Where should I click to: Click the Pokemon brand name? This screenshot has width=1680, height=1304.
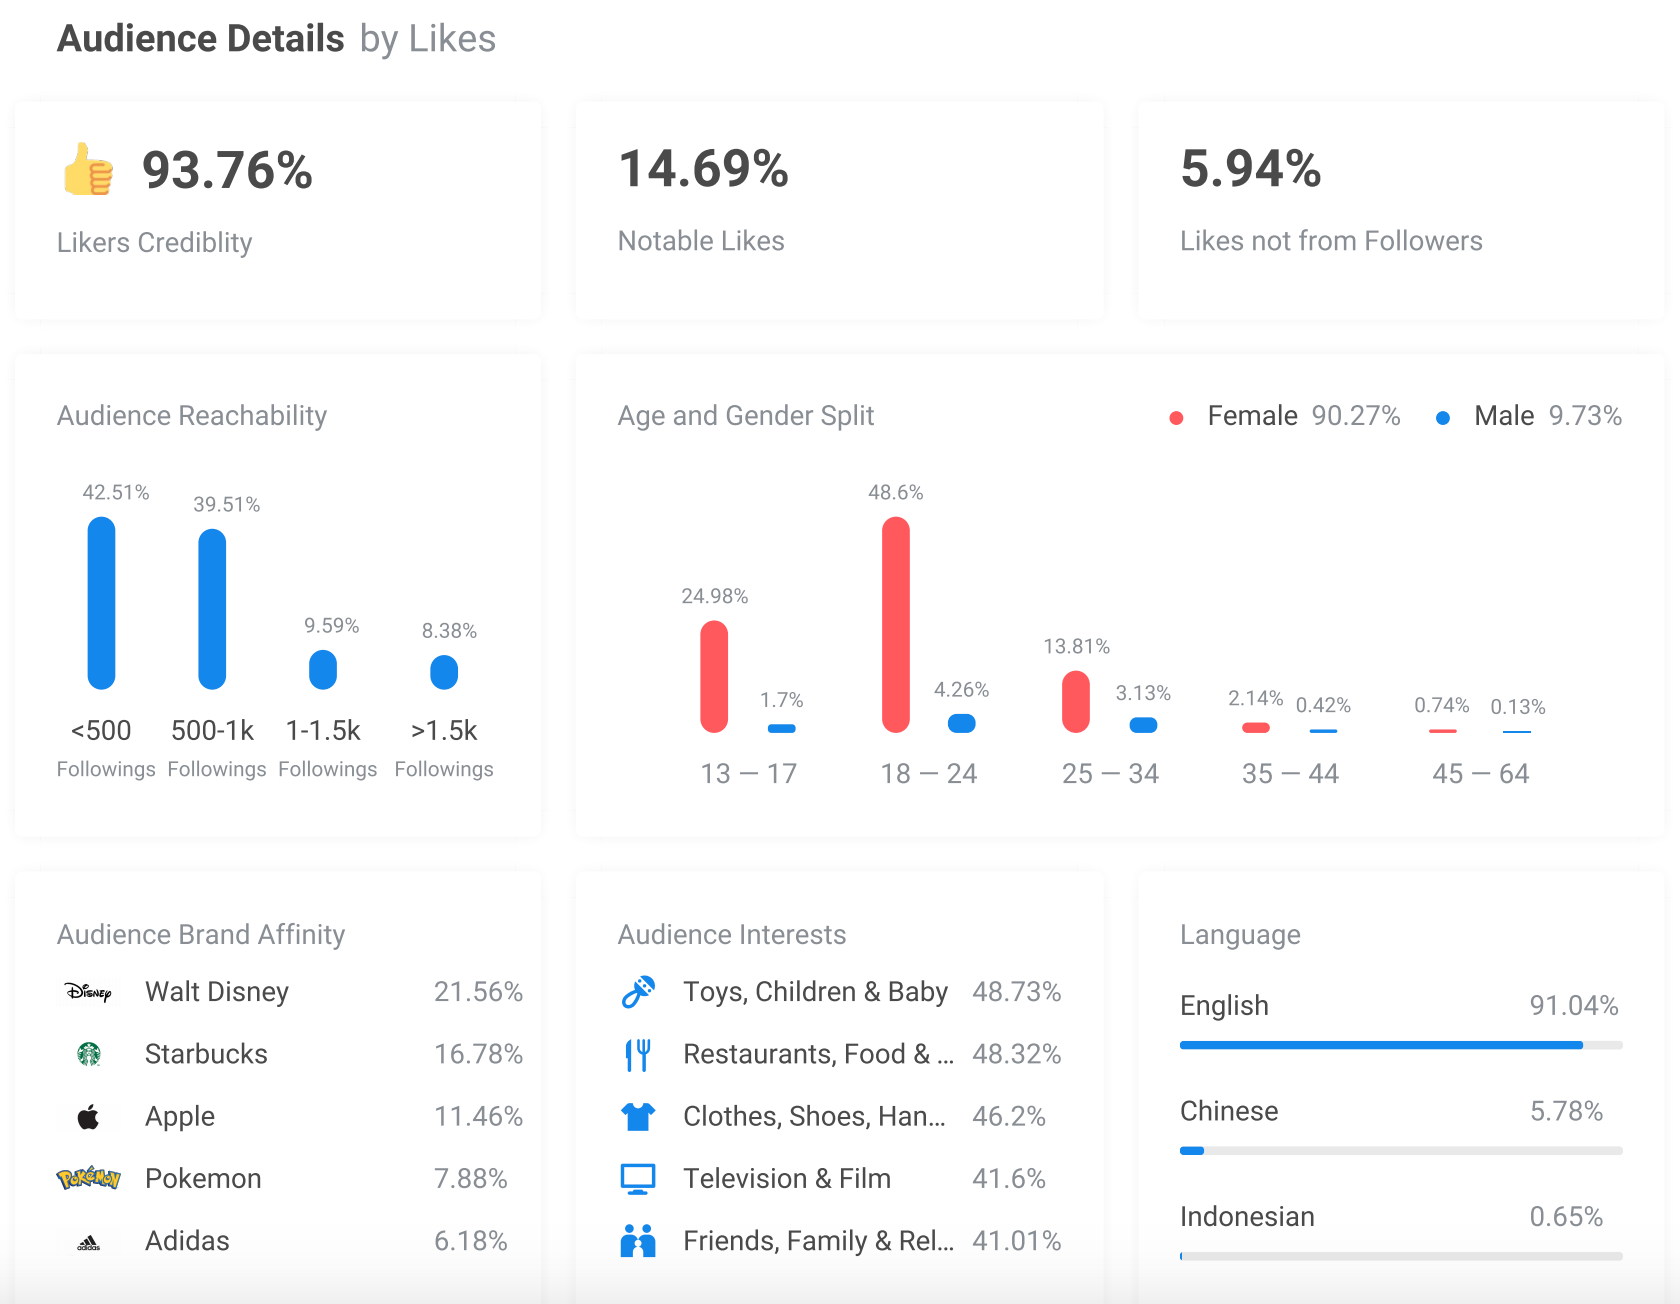coord(203,1179)
